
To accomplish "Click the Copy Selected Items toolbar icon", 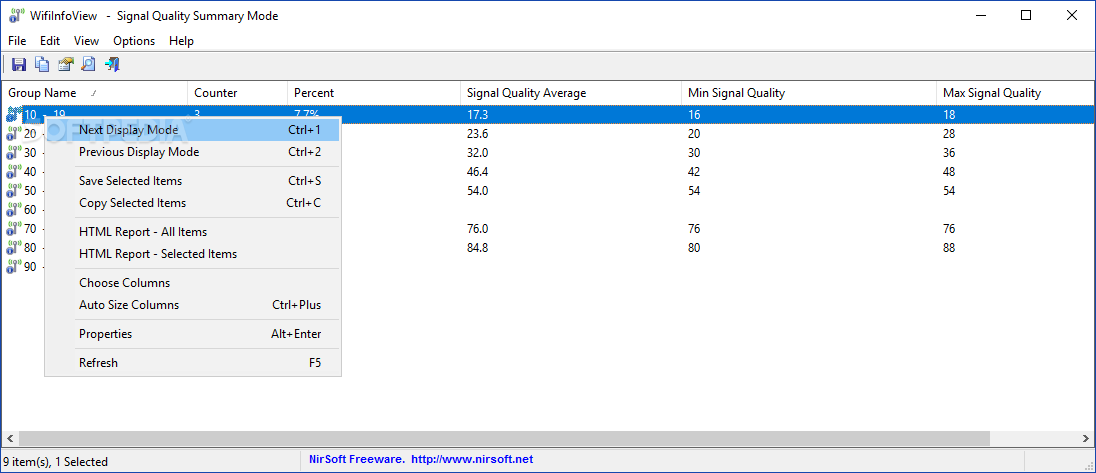I will [x=42, y=65].
